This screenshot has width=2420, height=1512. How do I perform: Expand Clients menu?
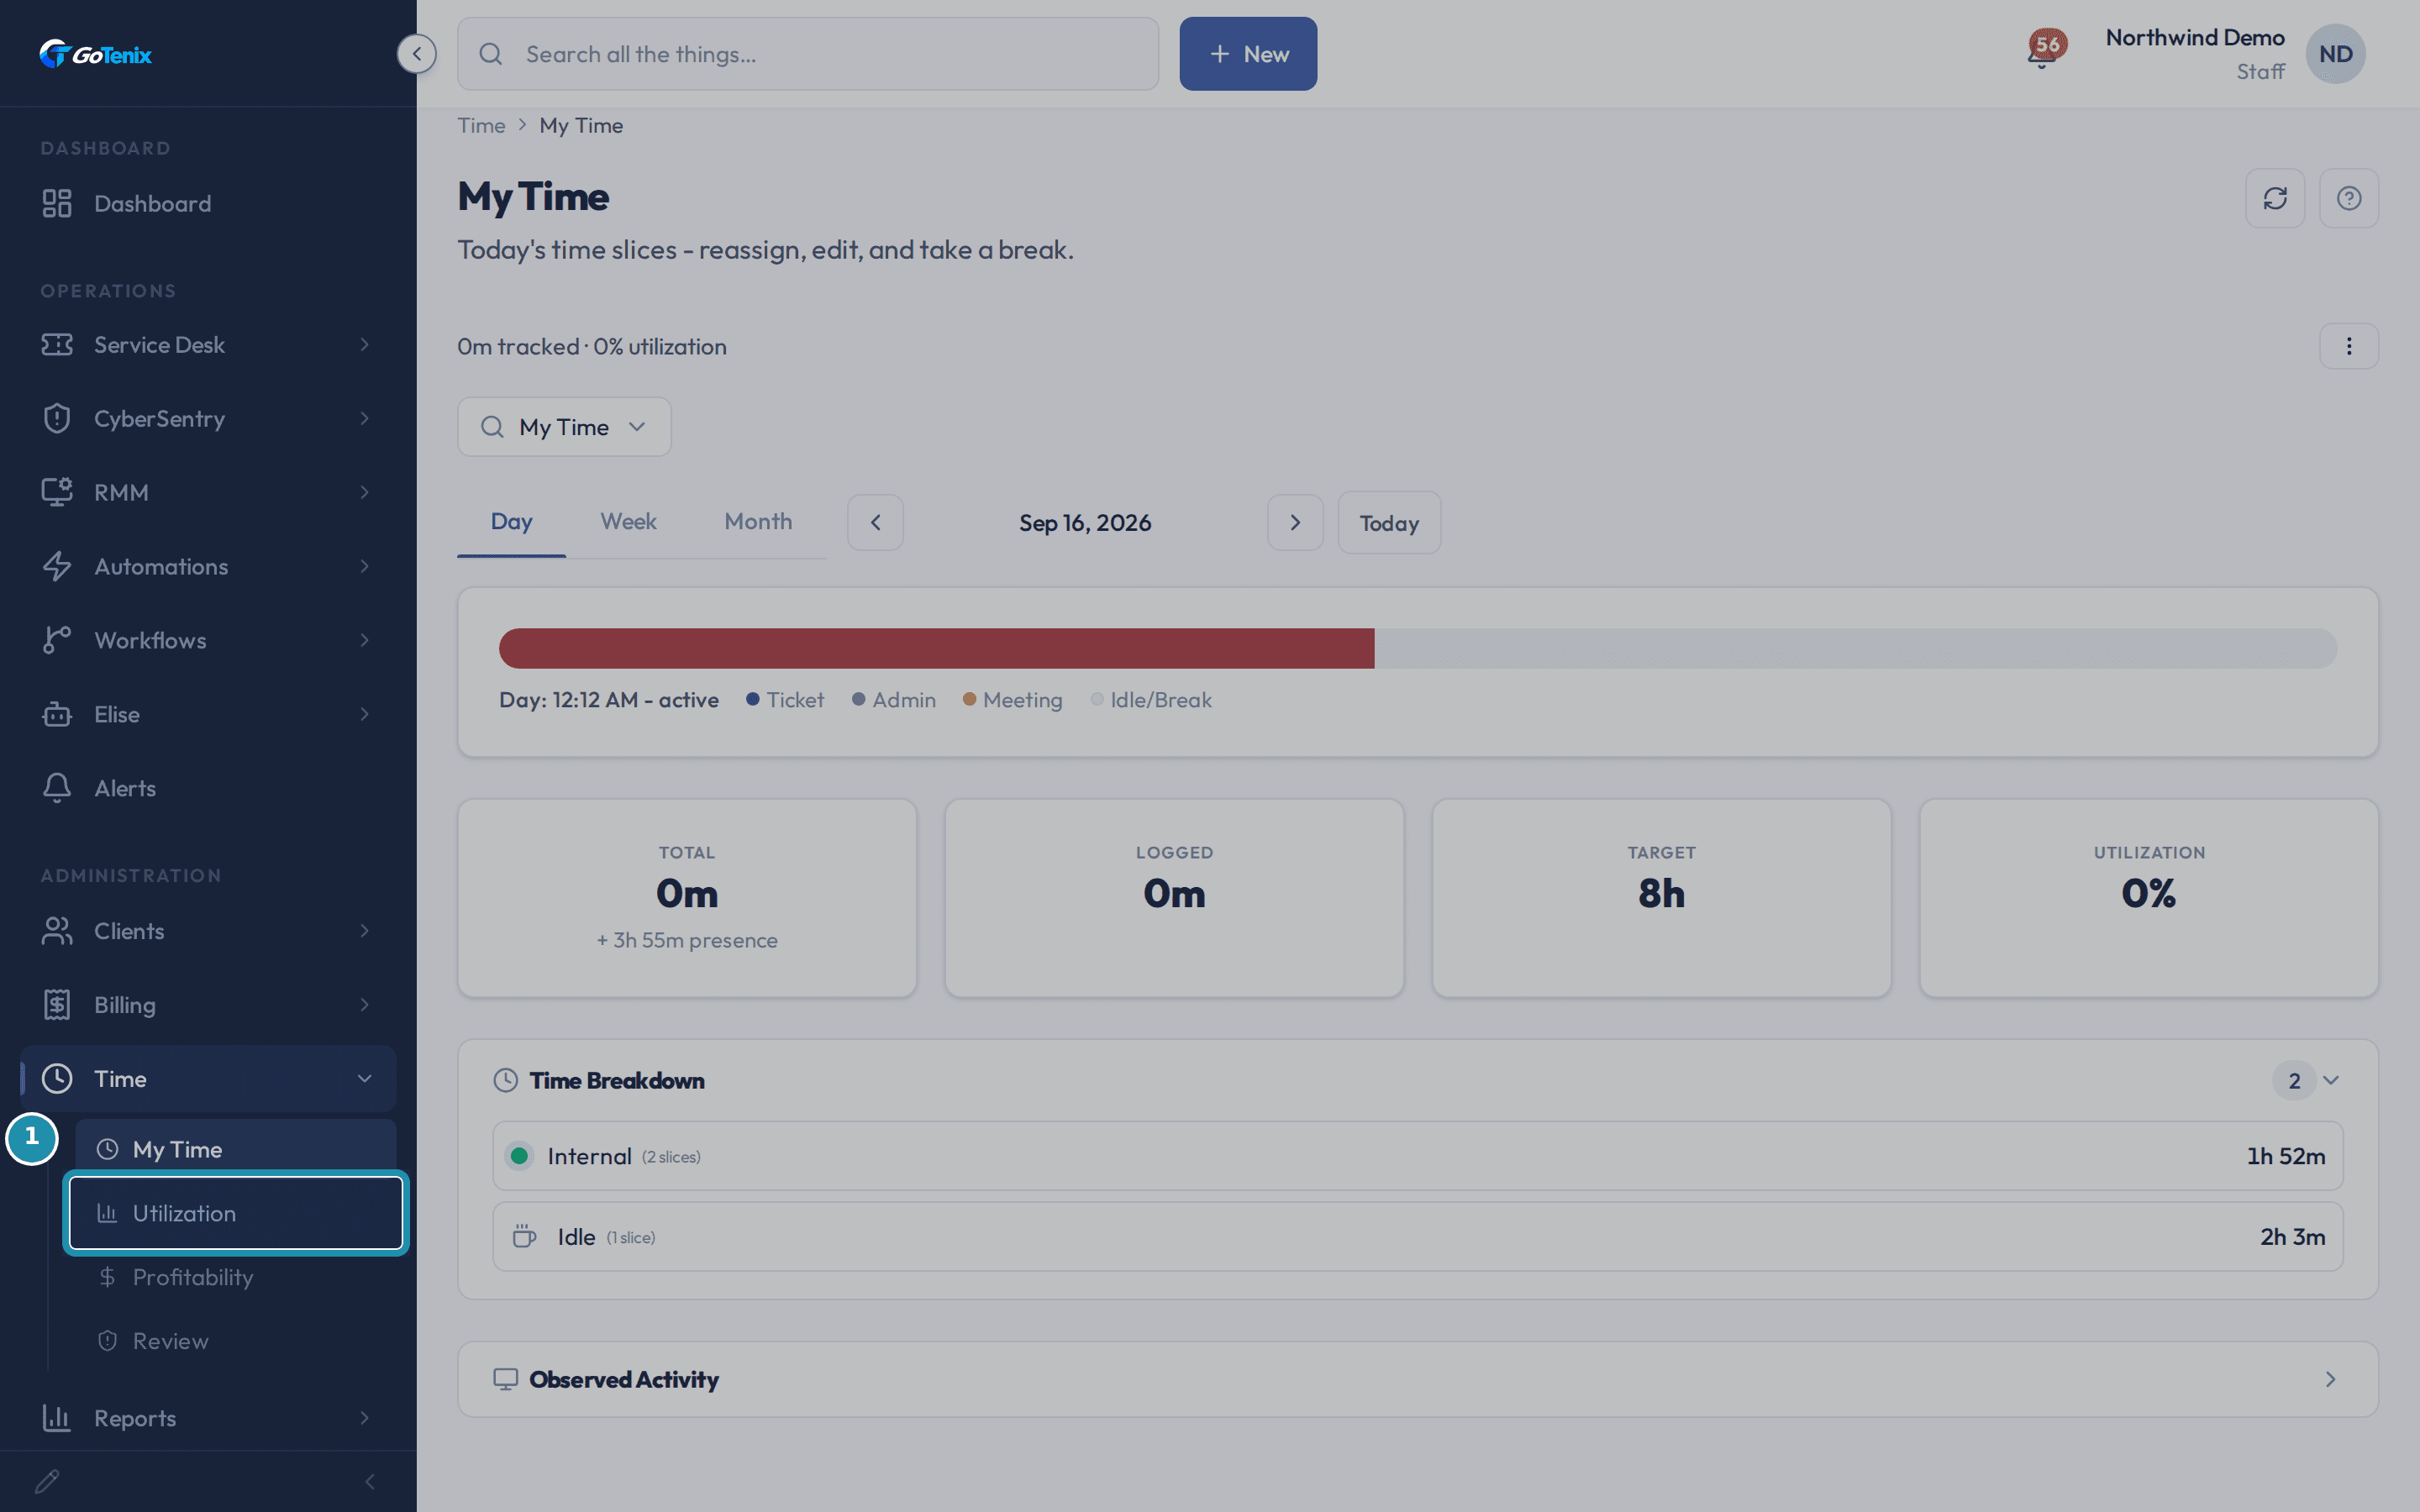tap(208, 931)
